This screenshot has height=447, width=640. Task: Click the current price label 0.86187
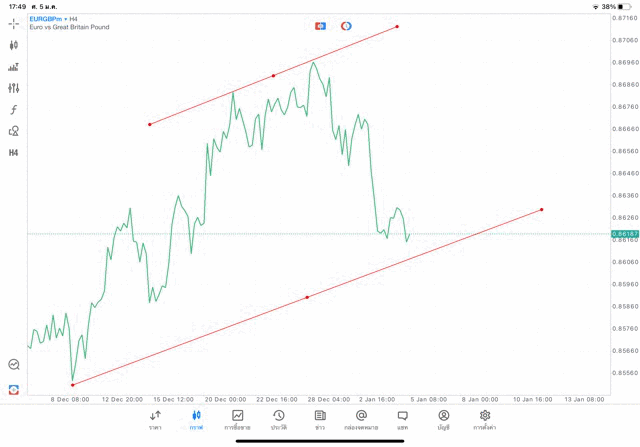click(x=622, y=234)
